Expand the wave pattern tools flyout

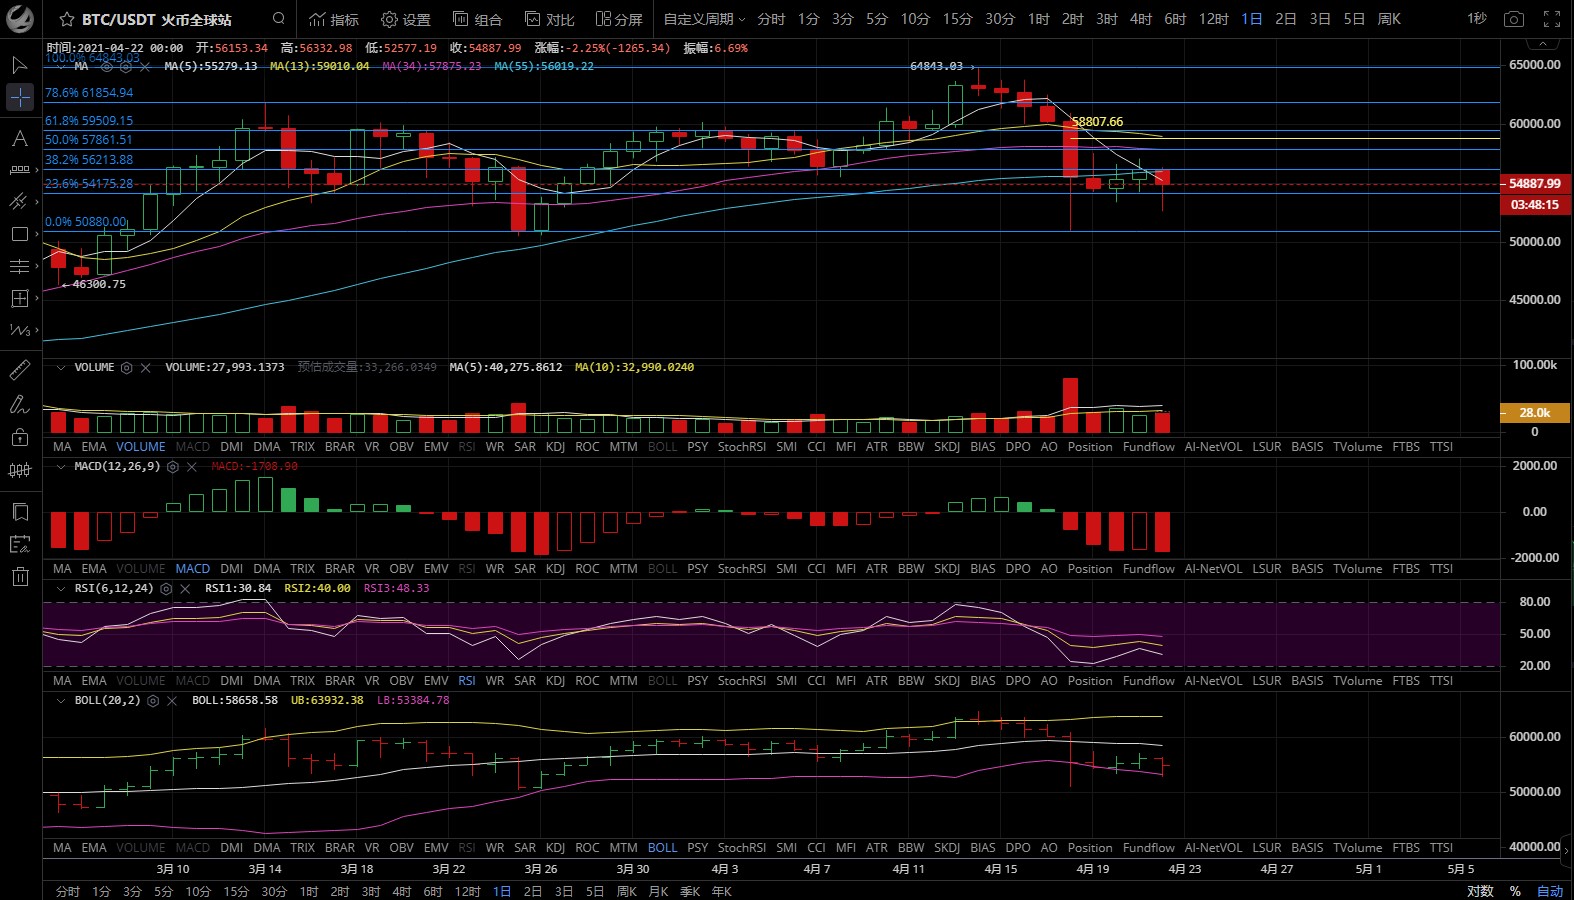click(x=37, y=330)
